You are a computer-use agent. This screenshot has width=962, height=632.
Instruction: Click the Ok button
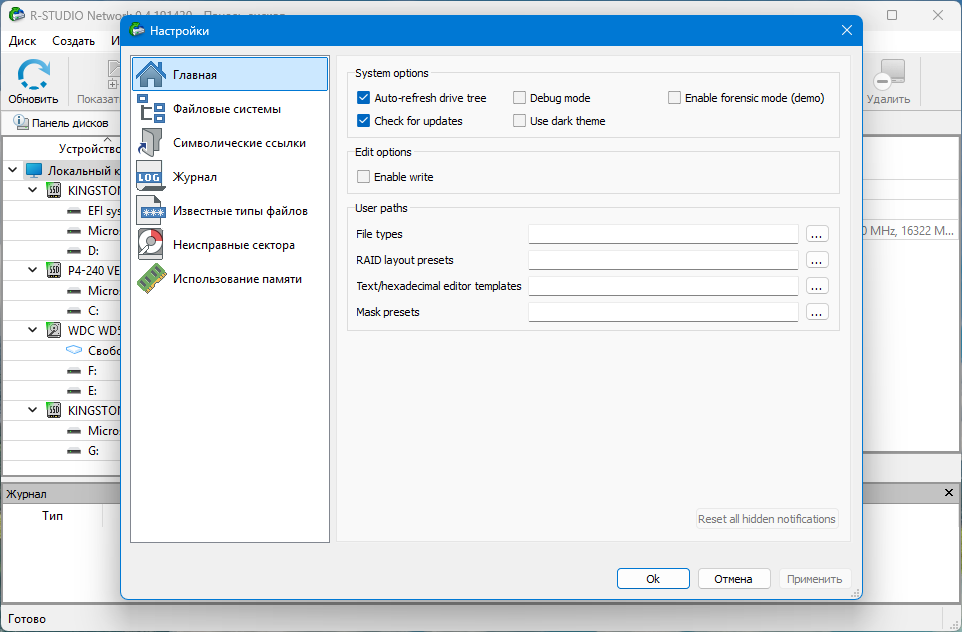653,579
